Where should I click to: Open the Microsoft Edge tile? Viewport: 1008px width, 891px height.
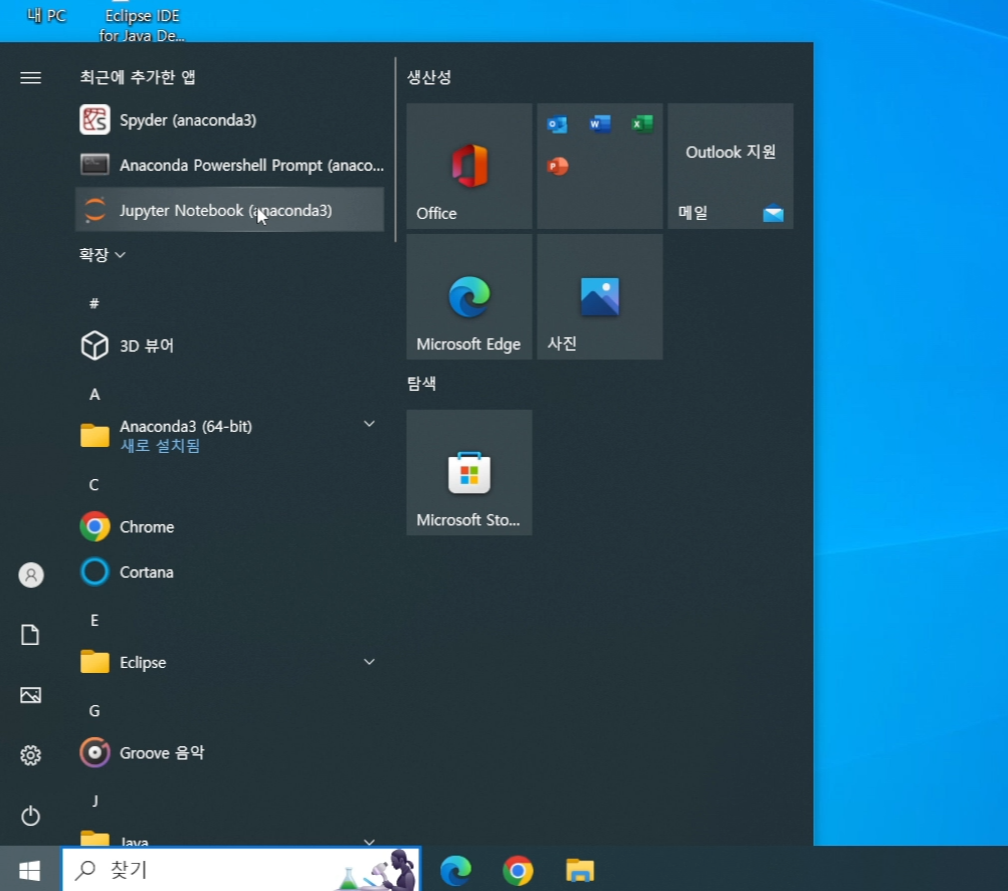(469, 296)
